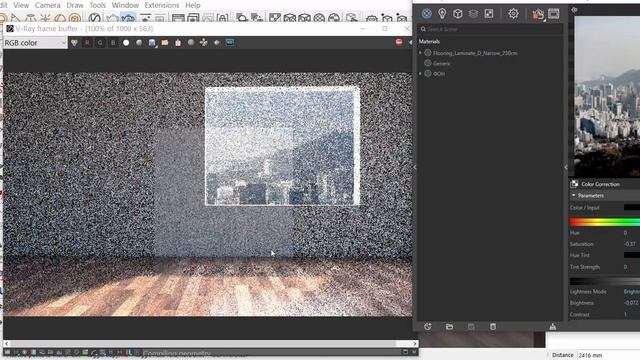The height and width of the screenshot is (360, 640).
Task: Open the Lightness Mode dropdown
Action: pos(631,292)
